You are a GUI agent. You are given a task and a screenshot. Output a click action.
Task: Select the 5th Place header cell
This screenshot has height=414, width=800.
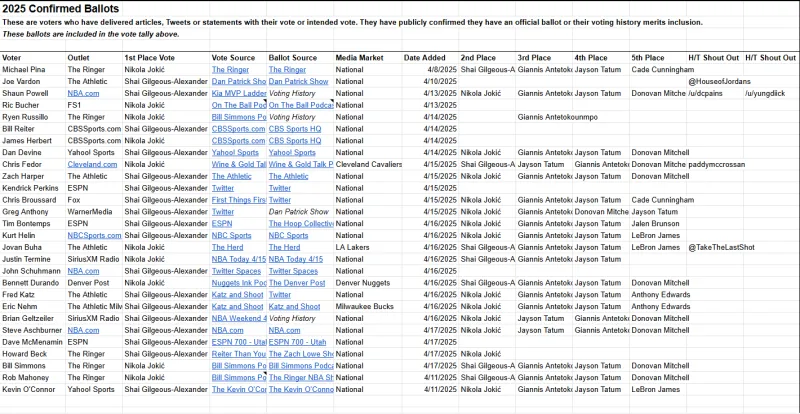[x=658, y=58]
